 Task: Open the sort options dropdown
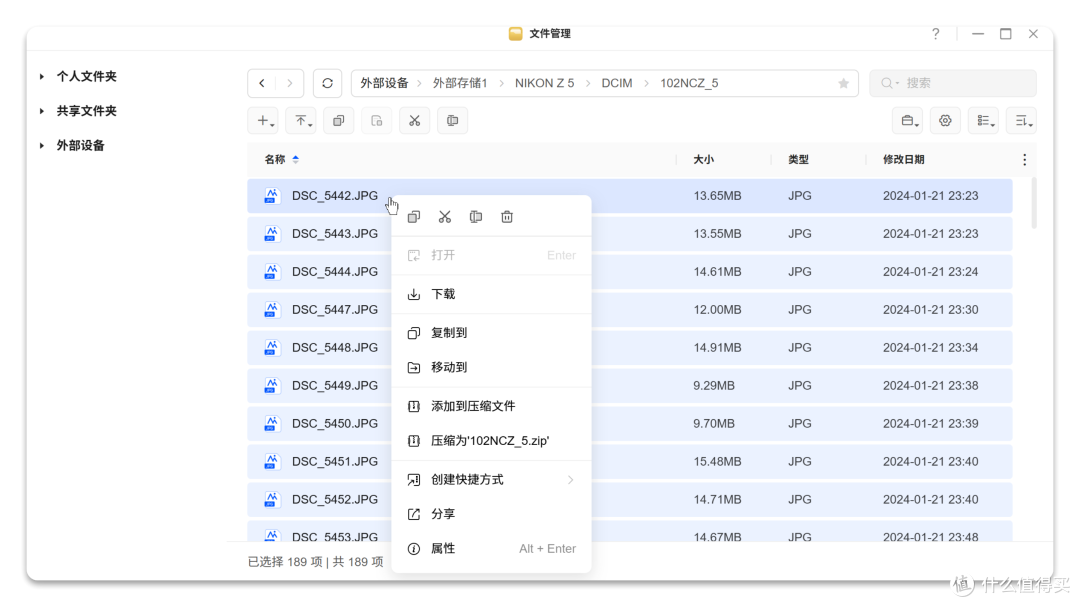pyautogui.click(x=1021, y=121)
